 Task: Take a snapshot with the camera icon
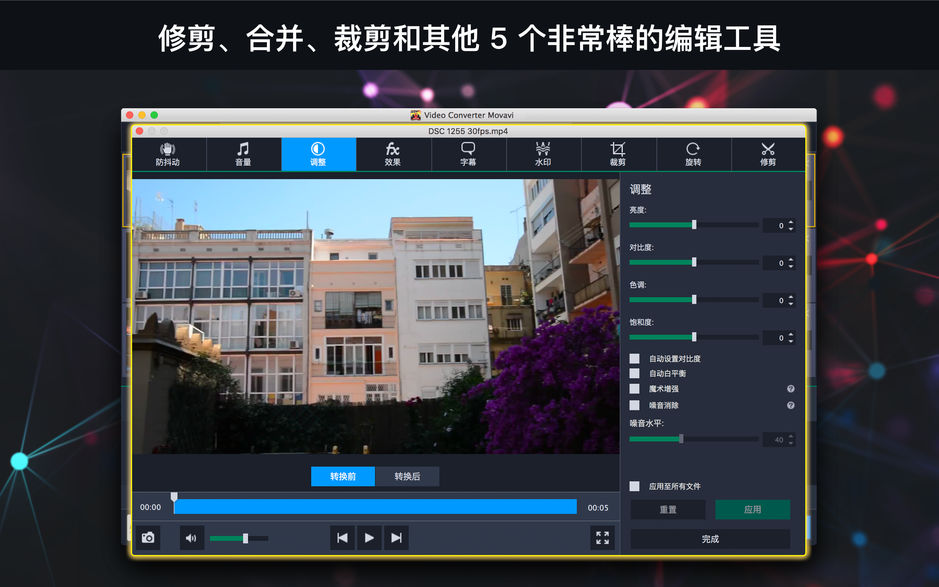[x=148, y=537]
